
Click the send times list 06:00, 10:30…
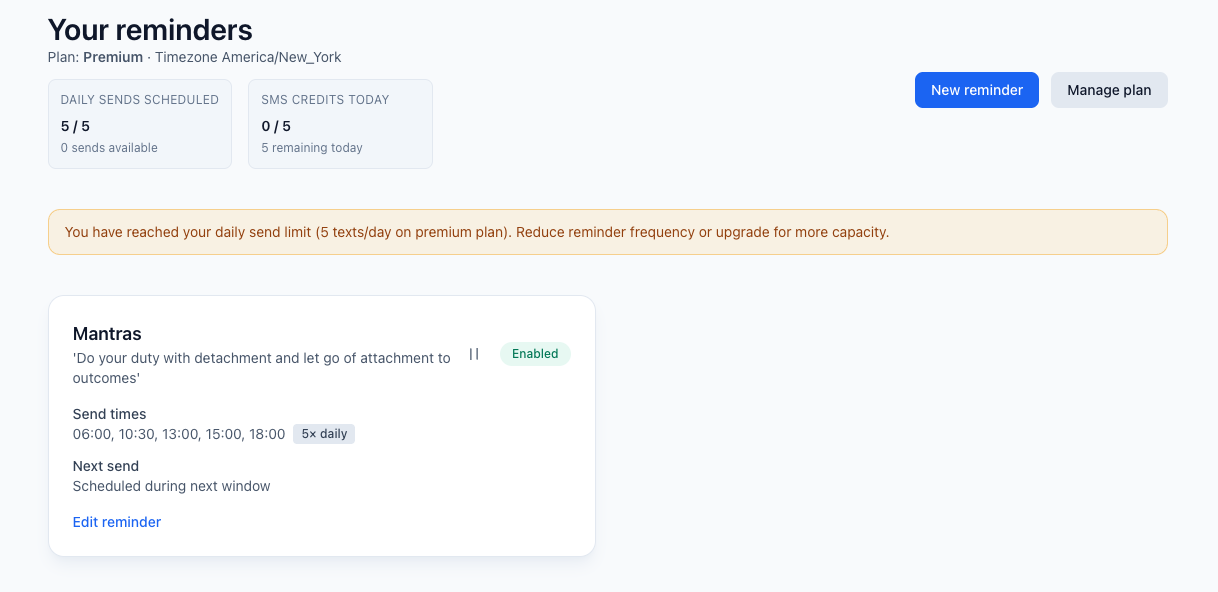[x=179, y=434]
